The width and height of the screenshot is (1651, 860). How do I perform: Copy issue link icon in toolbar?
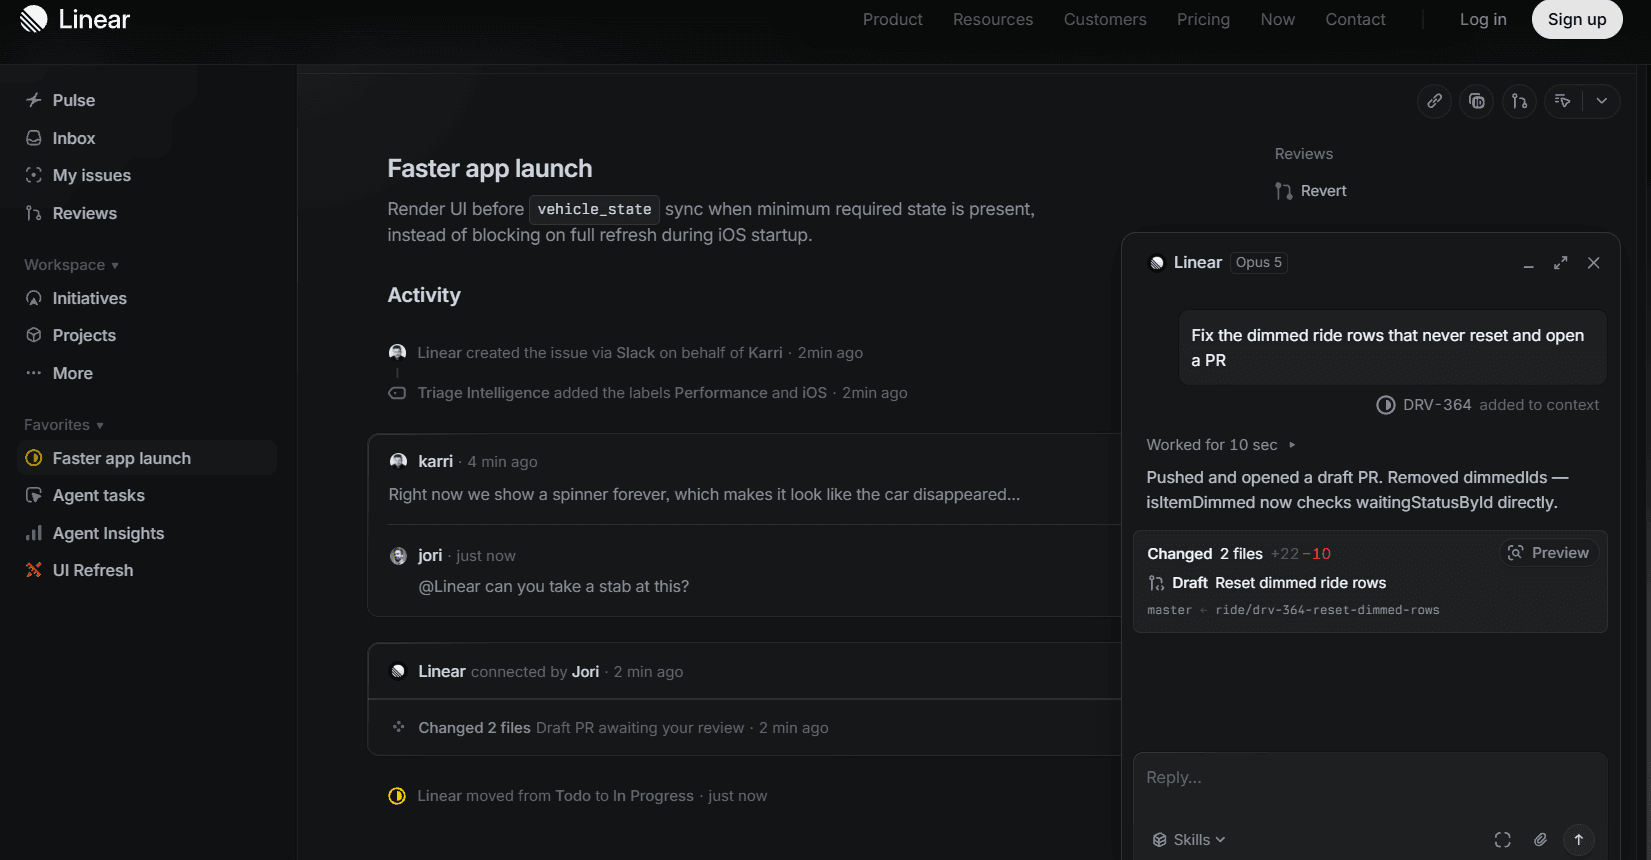[x=1434, y=101]
